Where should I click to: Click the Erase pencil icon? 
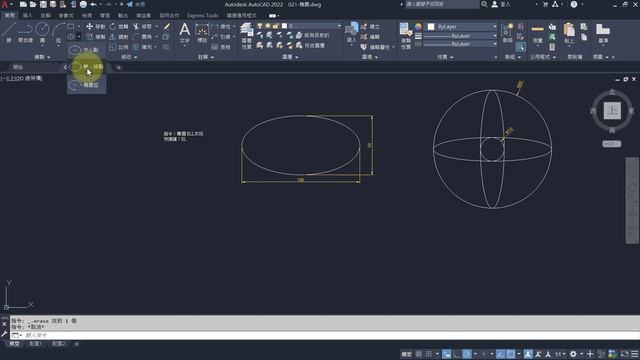[167, 27]
